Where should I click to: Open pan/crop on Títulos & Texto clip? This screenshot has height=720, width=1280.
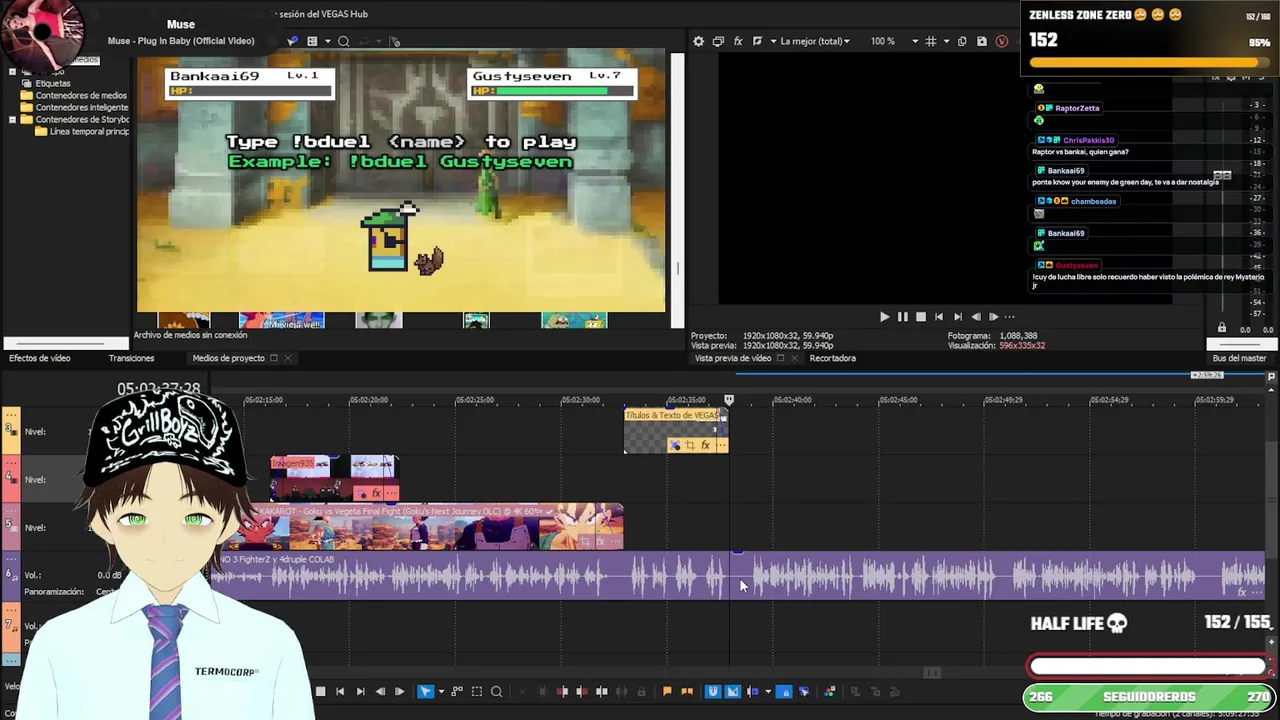[x=689, y=445]
